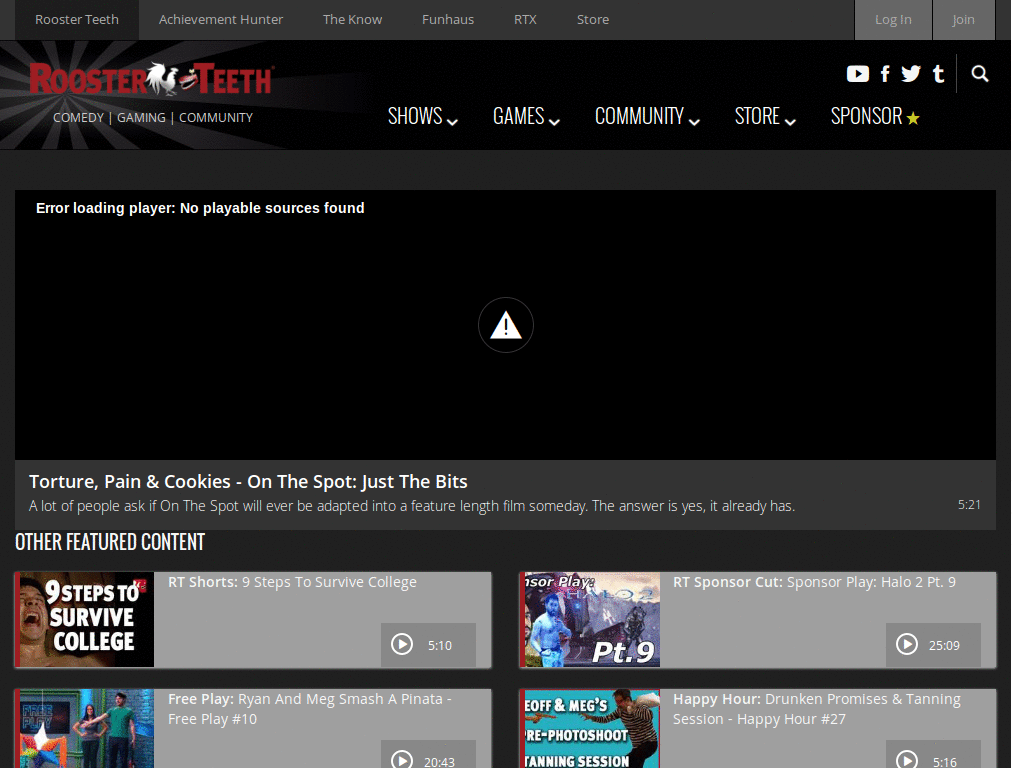The image size is (1024, 768).
Task: Expand the Shows dropdown menu
Action: pos(423,116)
